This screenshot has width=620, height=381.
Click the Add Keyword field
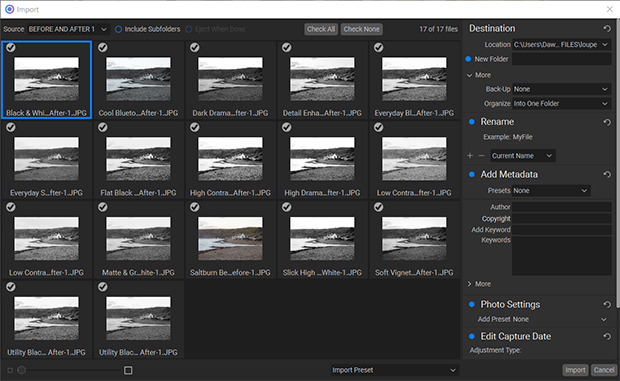(x=561, y=230)
